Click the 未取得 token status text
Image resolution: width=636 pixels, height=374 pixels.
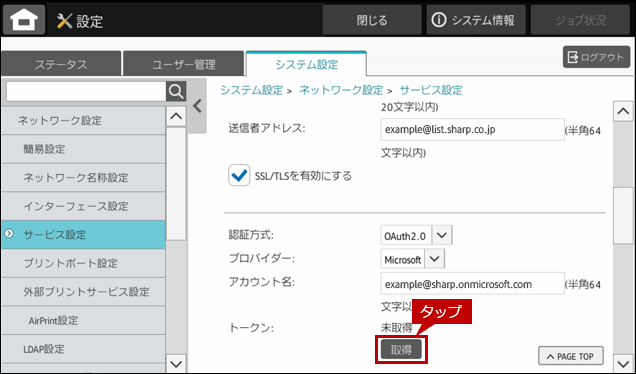[396, 328]
